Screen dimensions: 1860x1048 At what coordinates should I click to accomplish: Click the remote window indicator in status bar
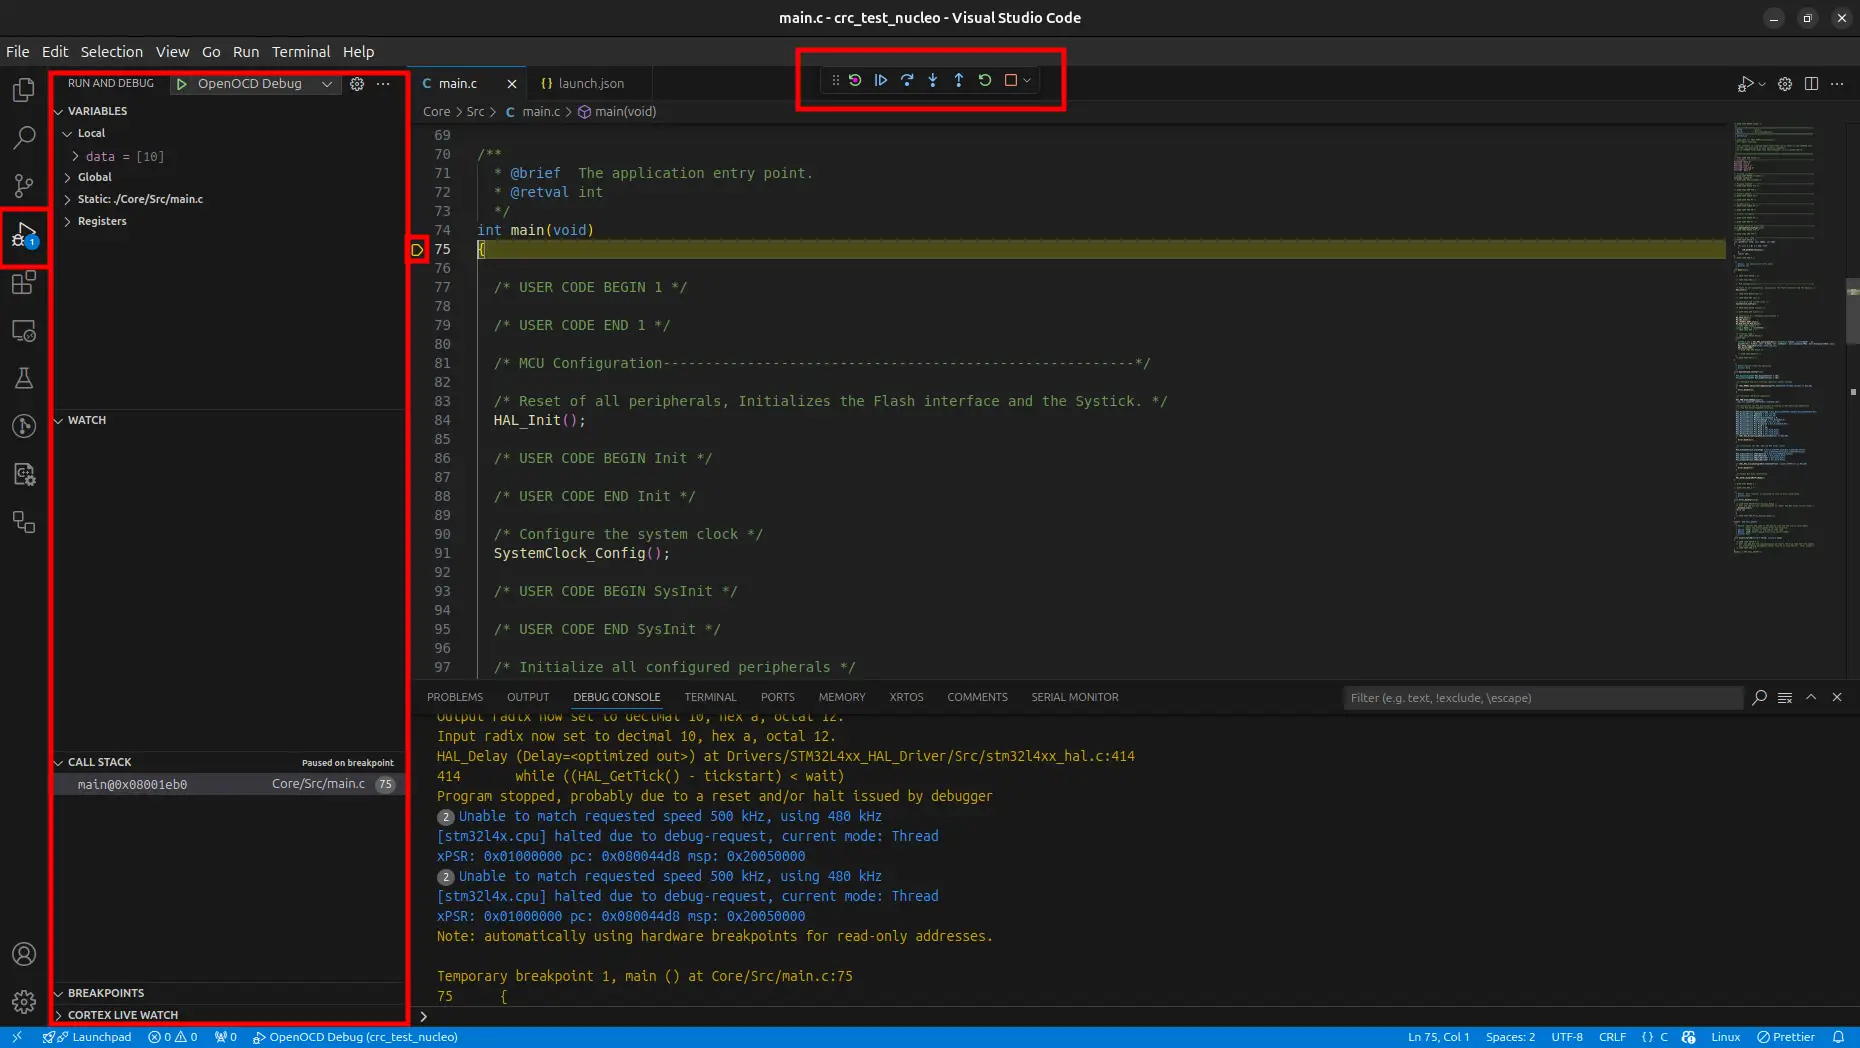(x=17, y=1037)
